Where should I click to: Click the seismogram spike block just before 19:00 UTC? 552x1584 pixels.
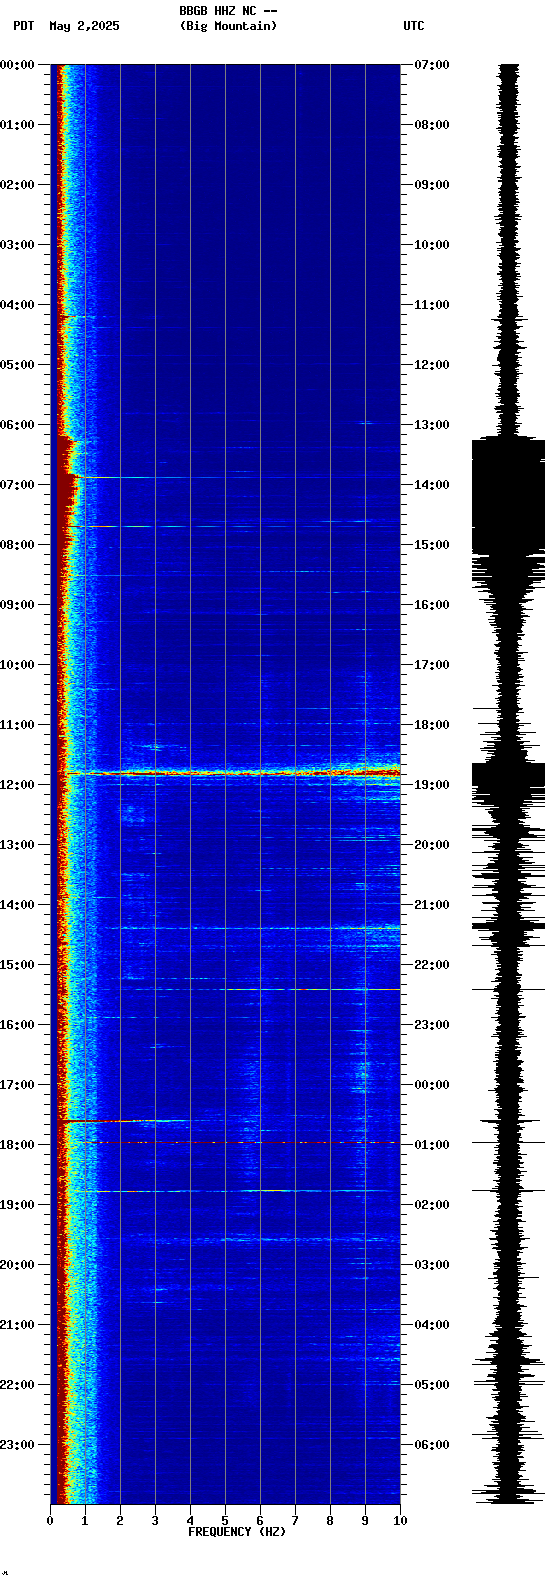click(509, 777)
